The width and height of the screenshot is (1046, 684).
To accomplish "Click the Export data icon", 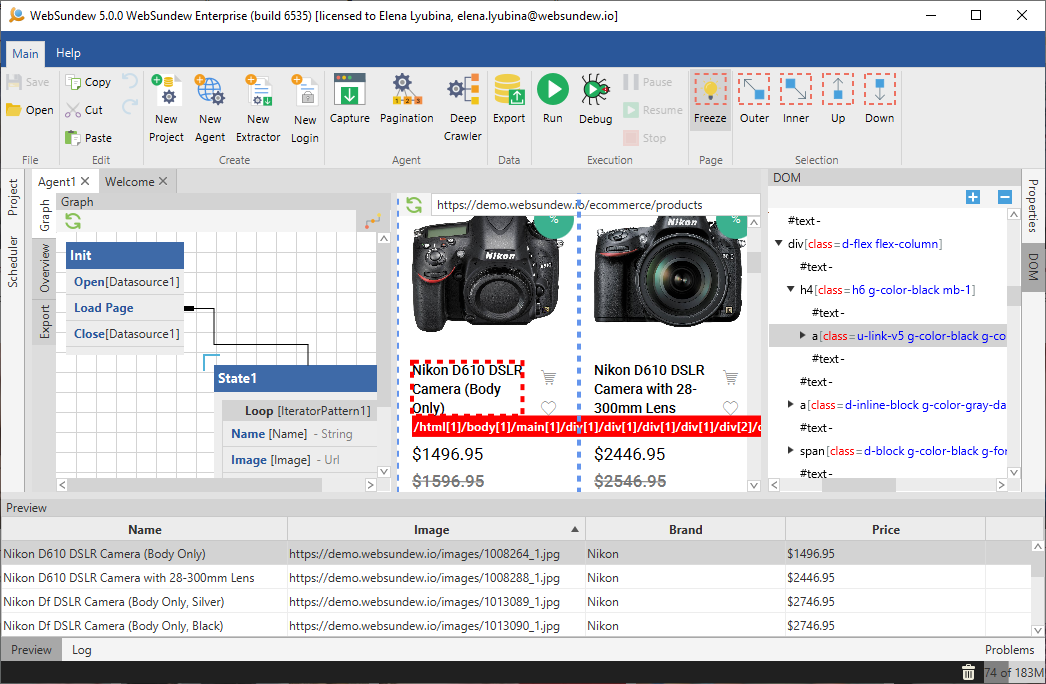I will pos(509,92).
